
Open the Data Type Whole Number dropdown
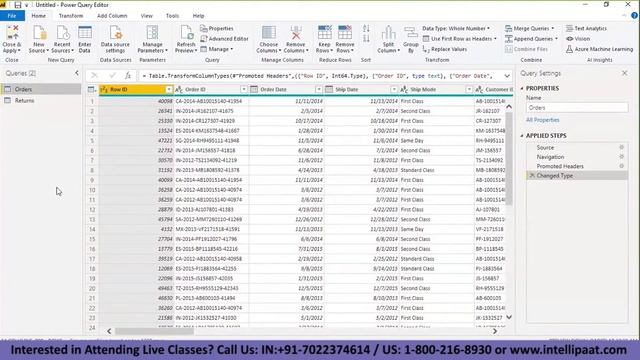click(456, 29)
